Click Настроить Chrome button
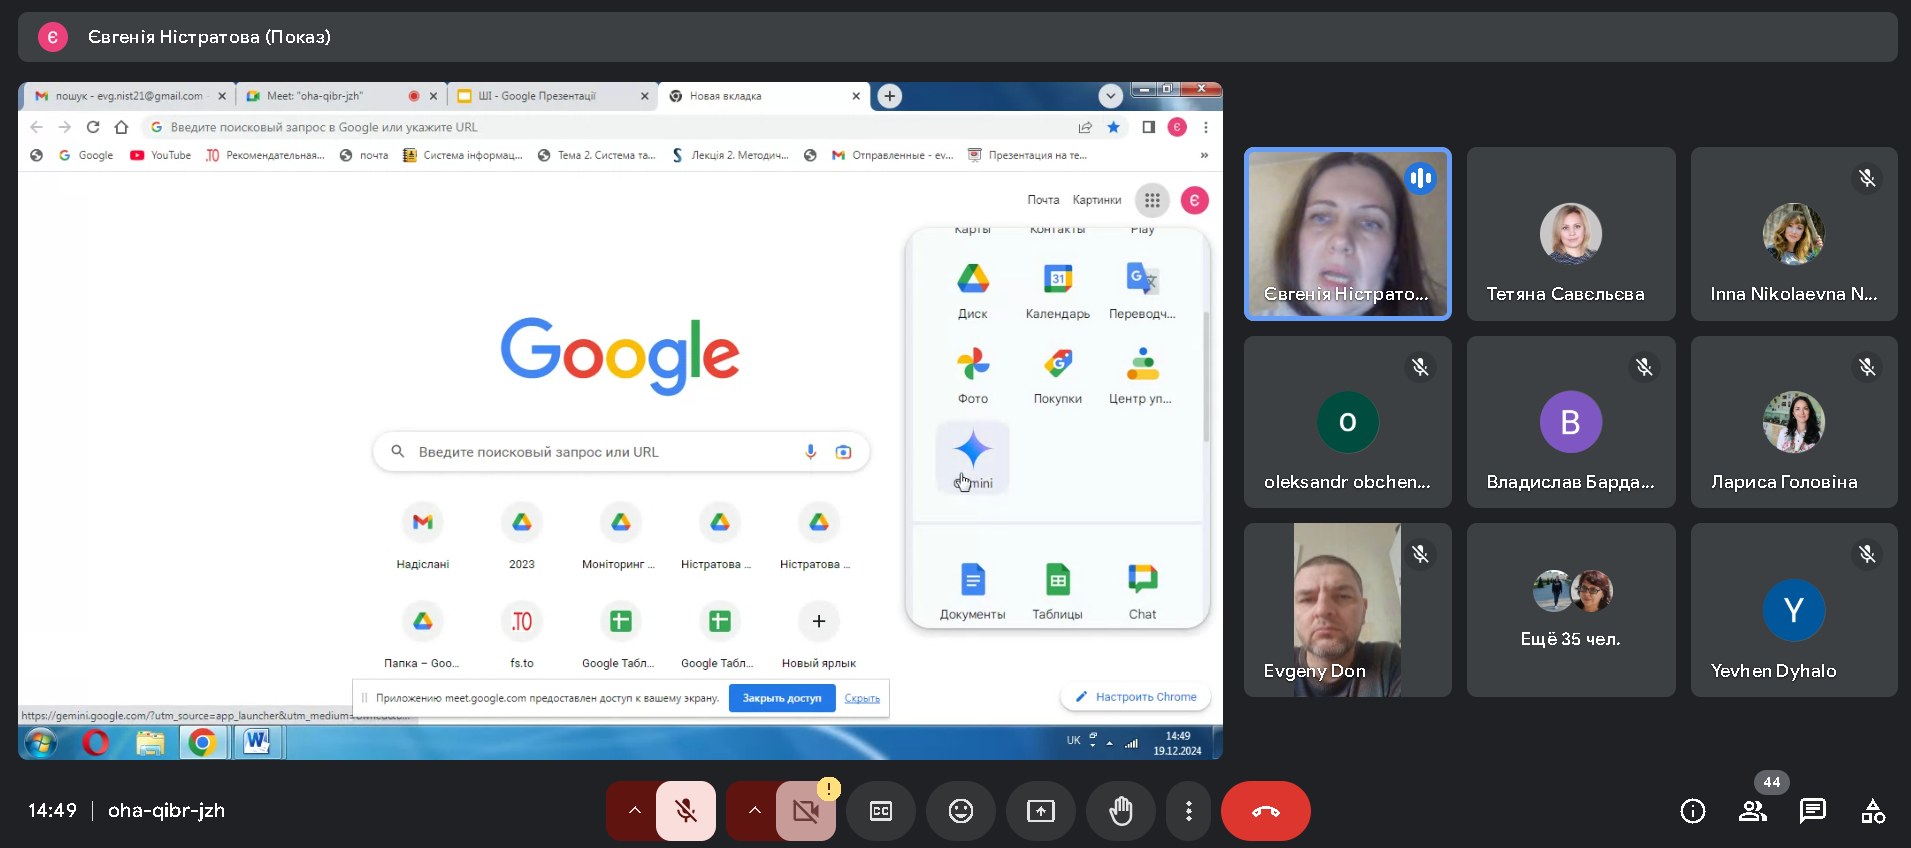The width and height of the screenshot is (1911, 848). coord(1136,697)
